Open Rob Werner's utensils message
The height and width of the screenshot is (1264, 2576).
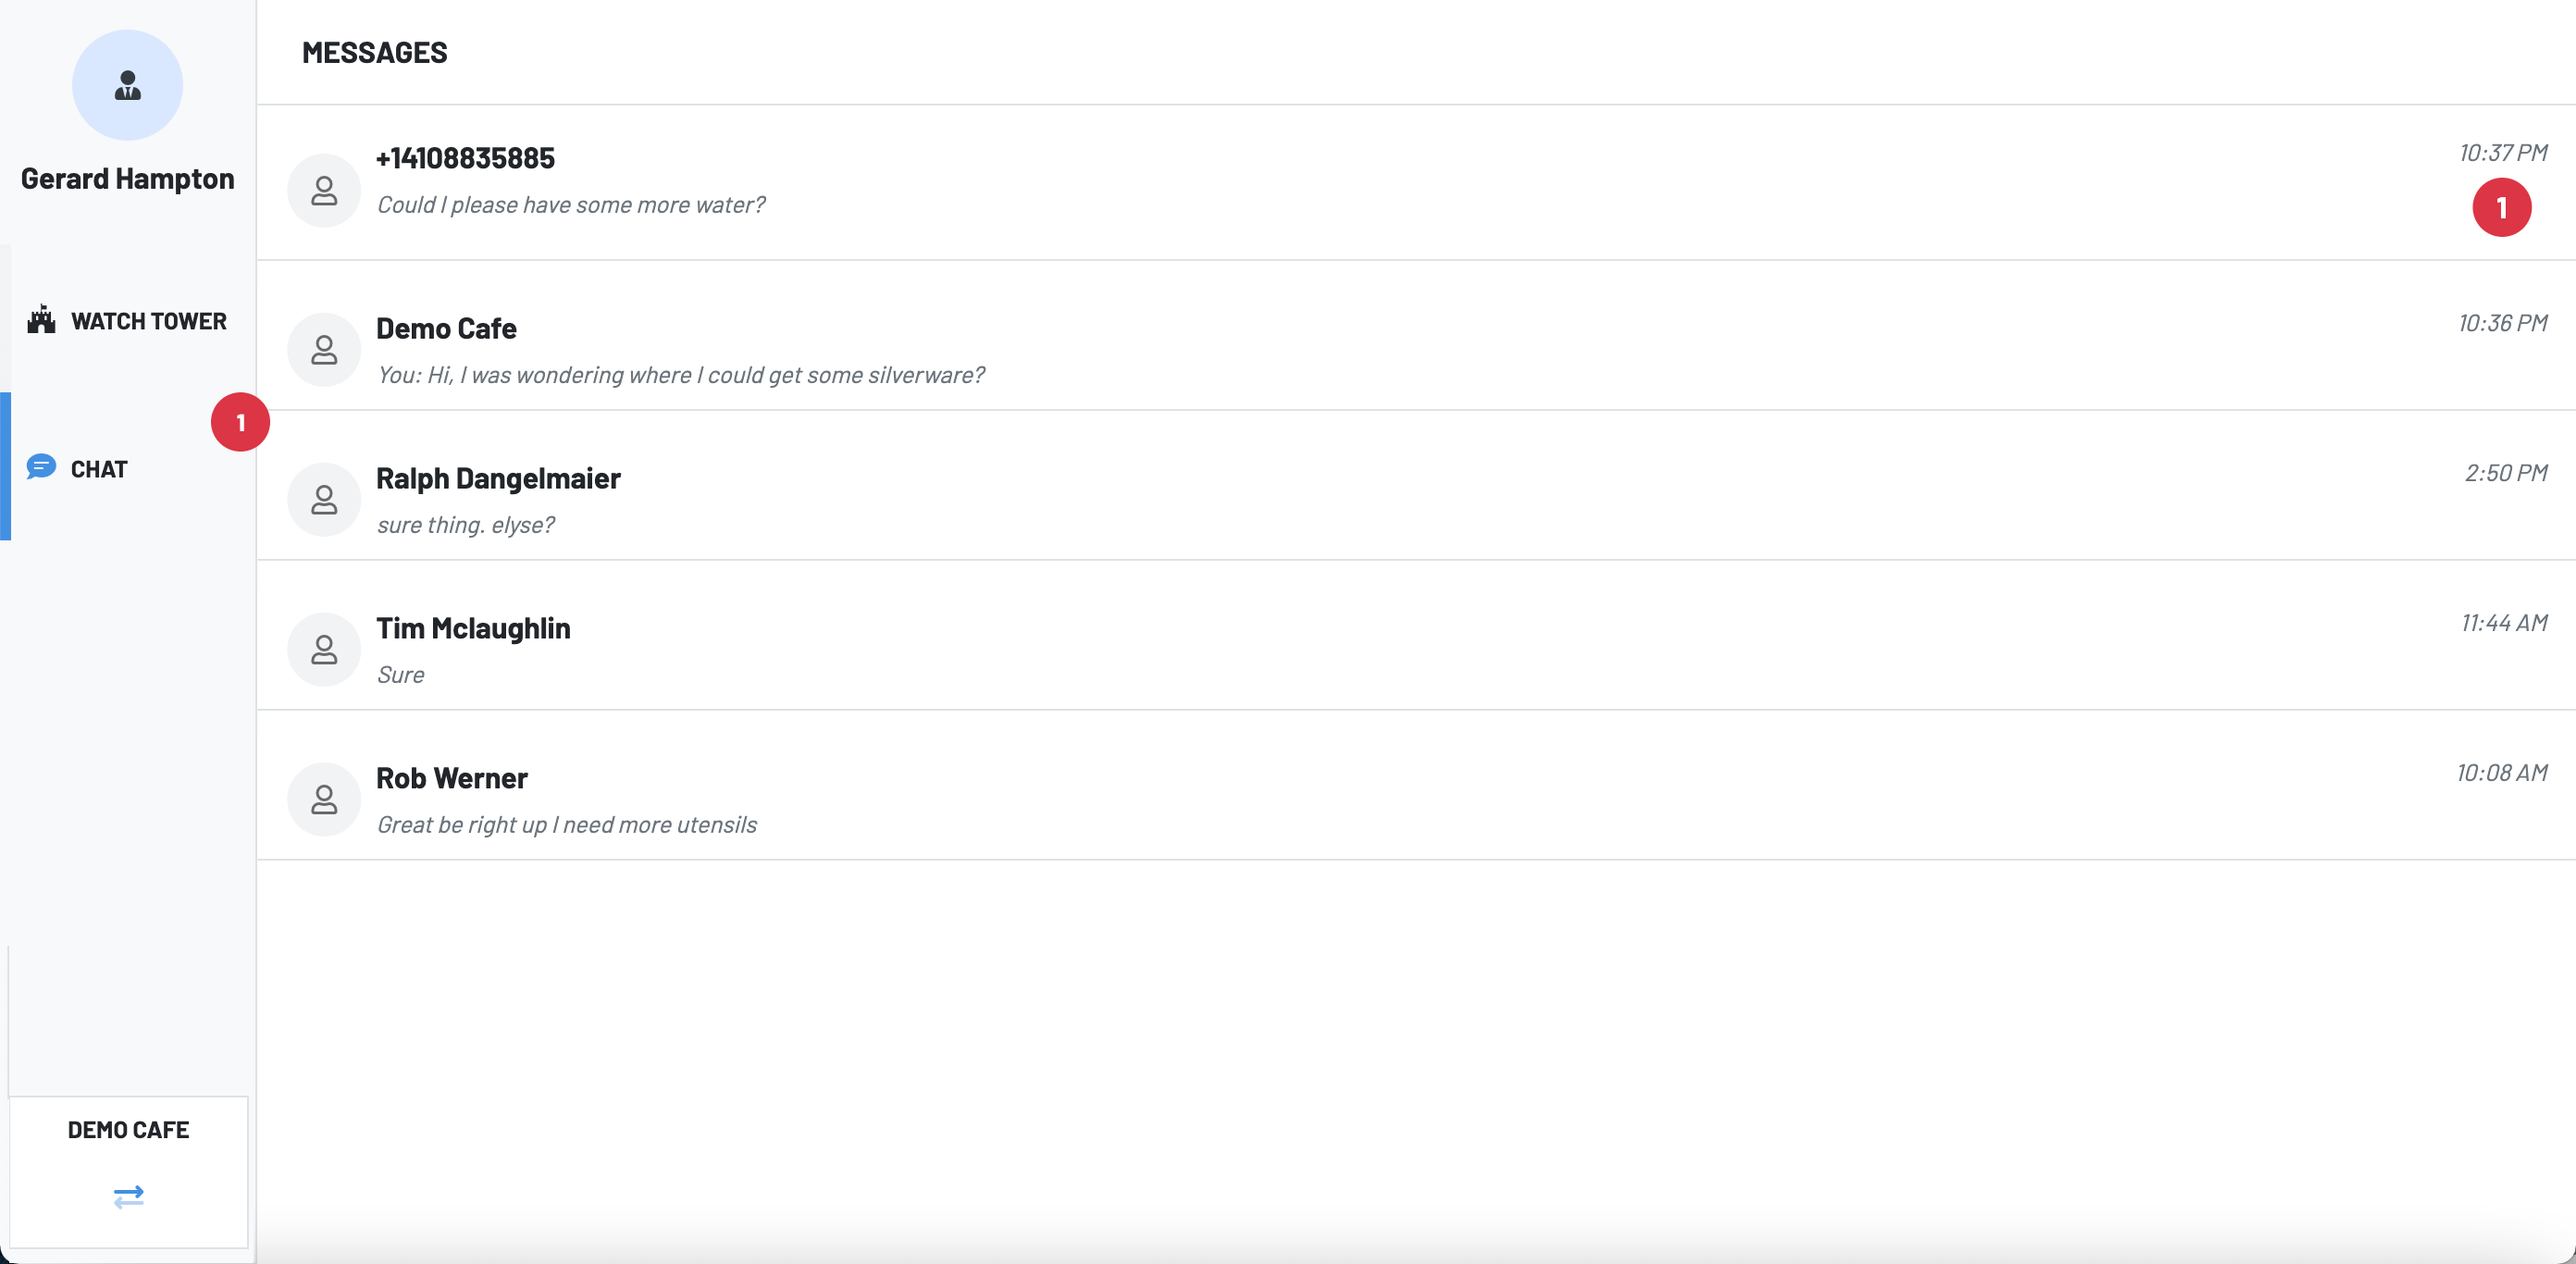tap(1416, 785)
